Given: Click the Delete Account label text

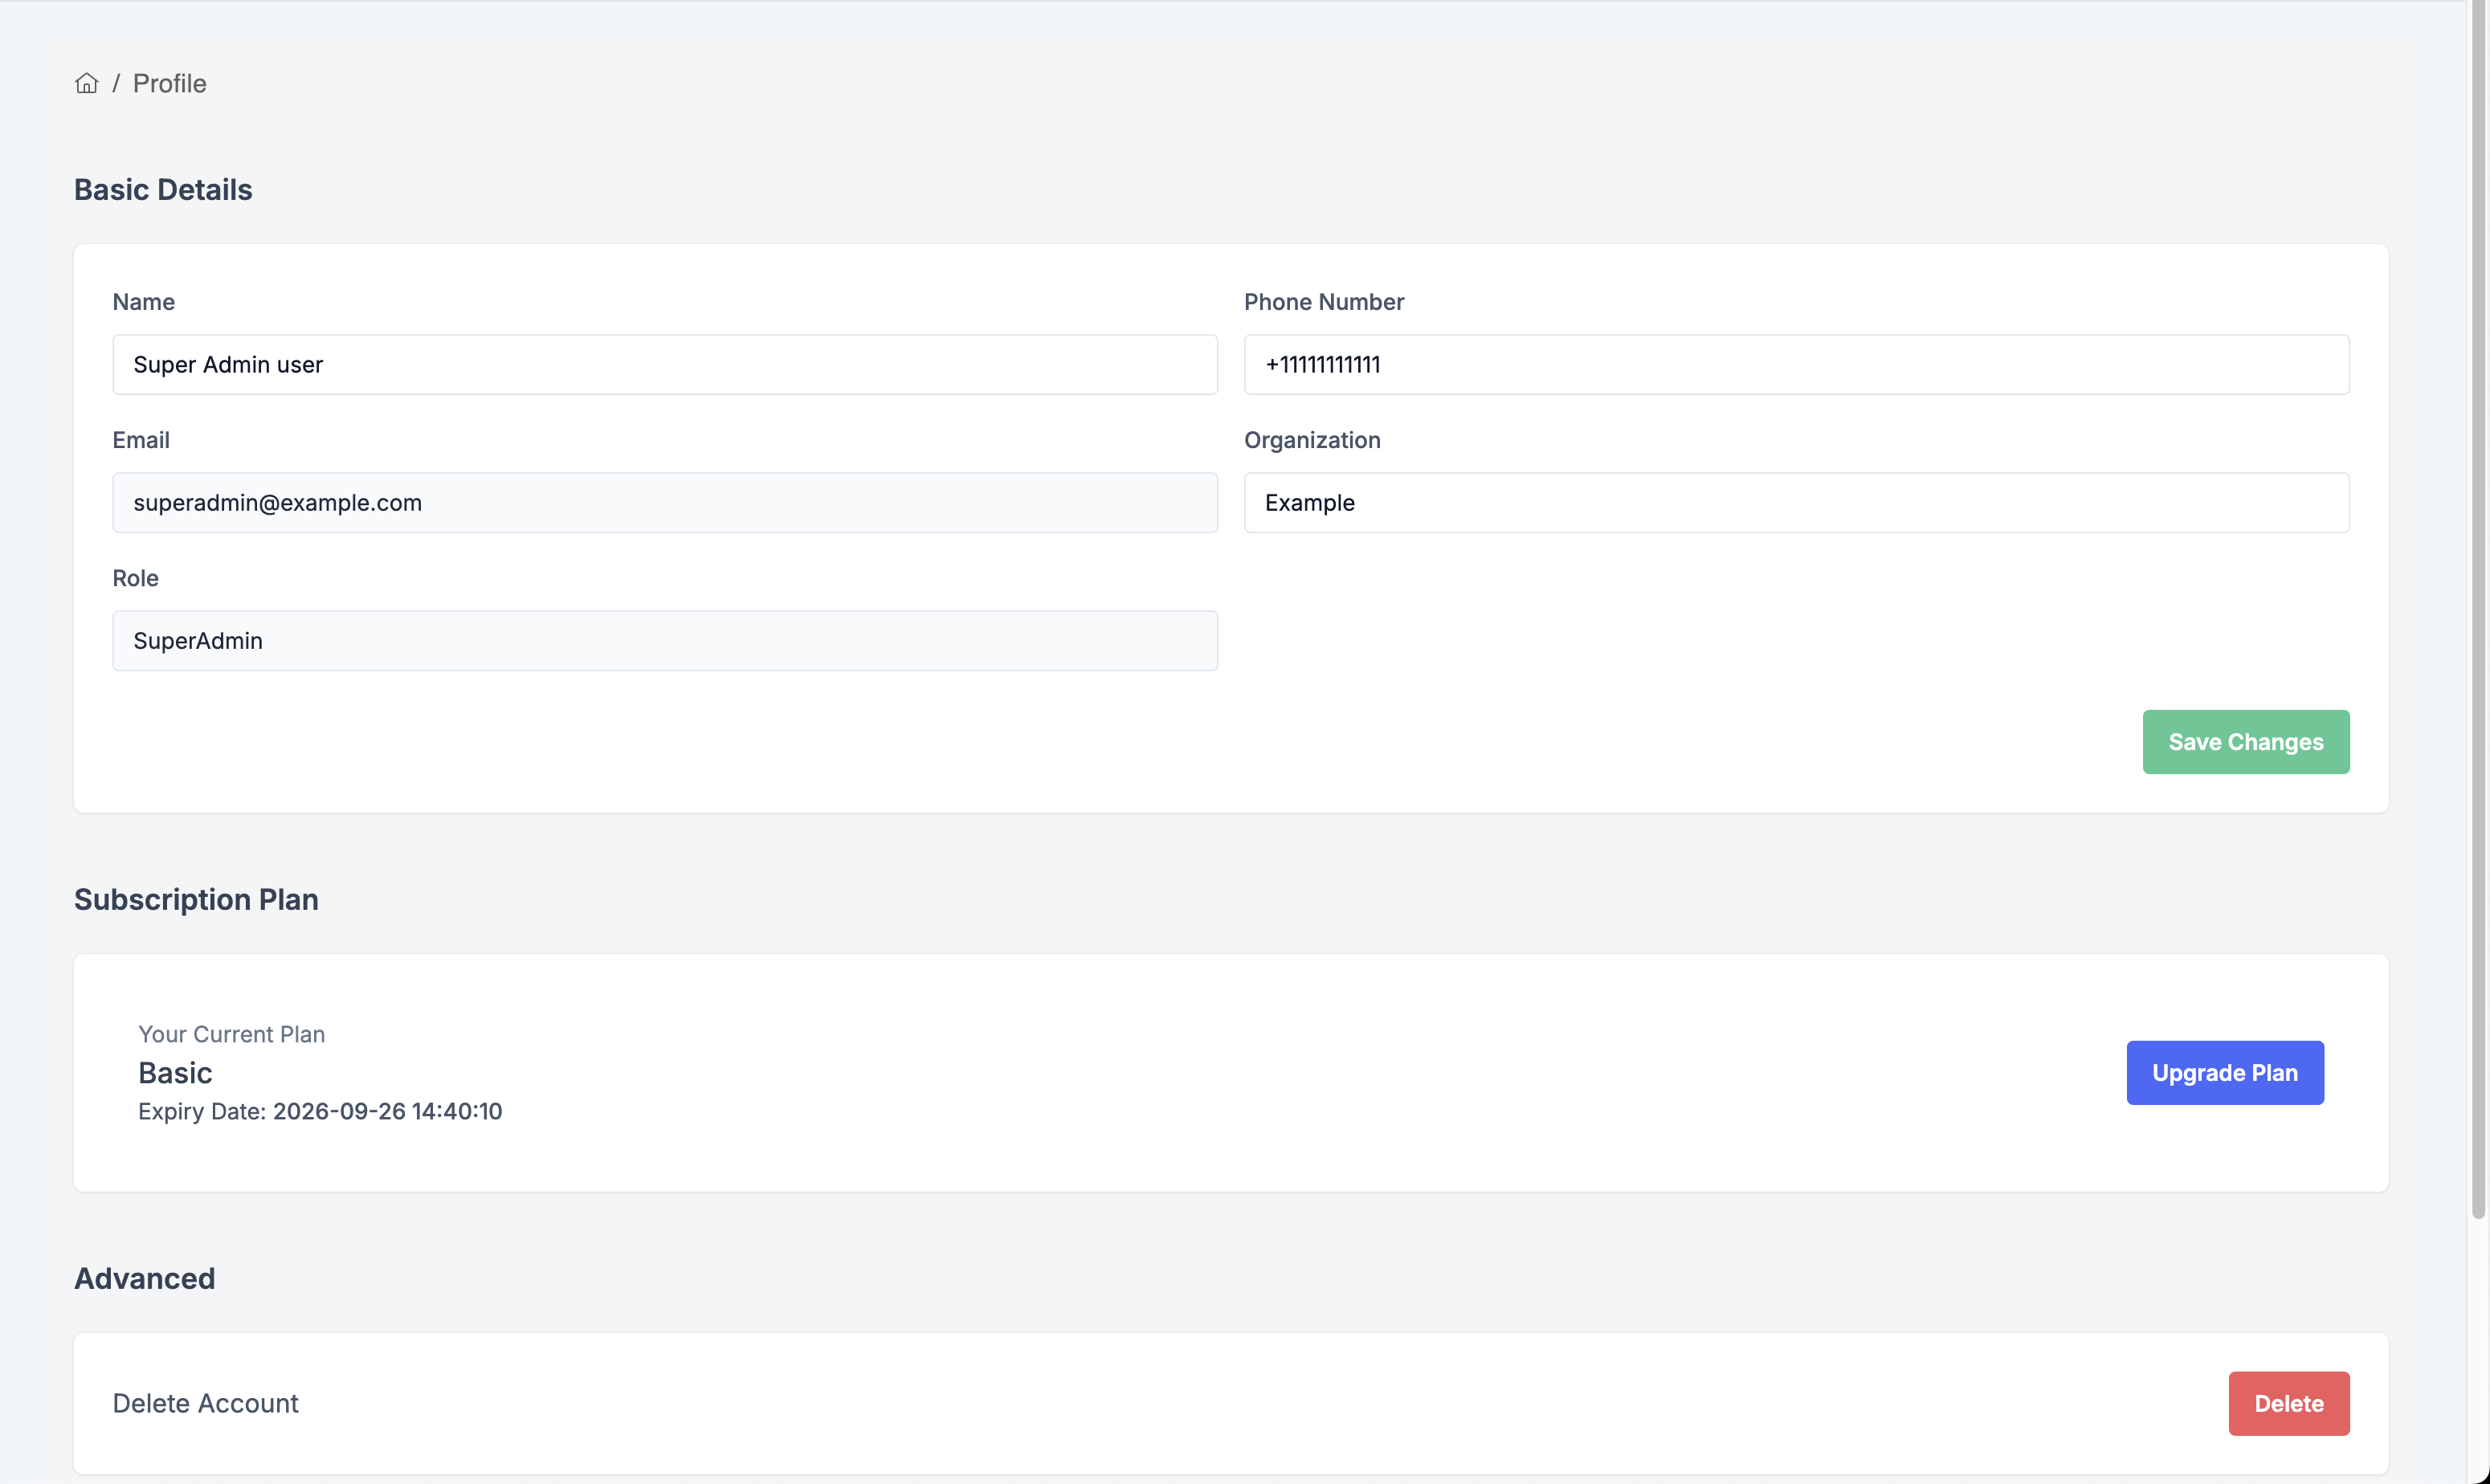Looking at the screenshot, I should (x=205, y=1403).
